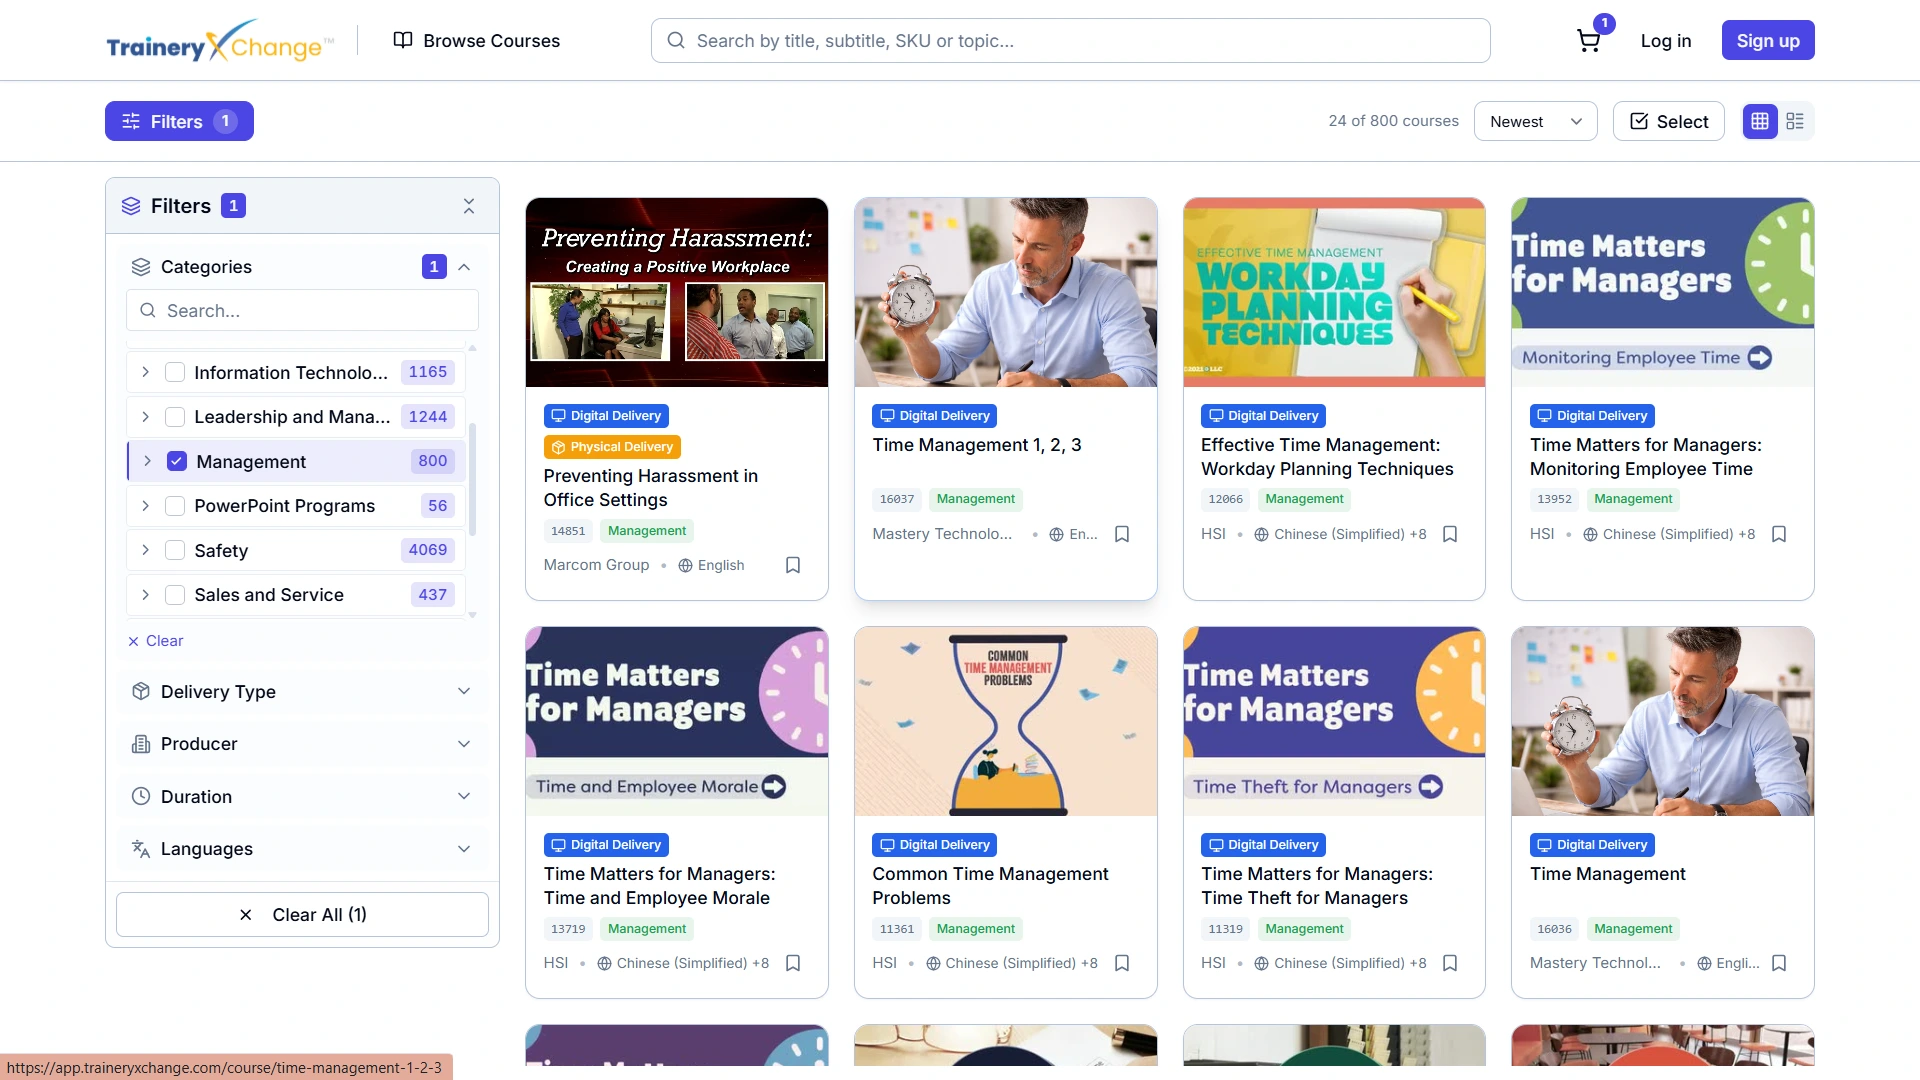Bookmark Preventing Harassment in Office Settings course
Image resolution: width=1920 pixels, height=1080 pixels.
793,565
